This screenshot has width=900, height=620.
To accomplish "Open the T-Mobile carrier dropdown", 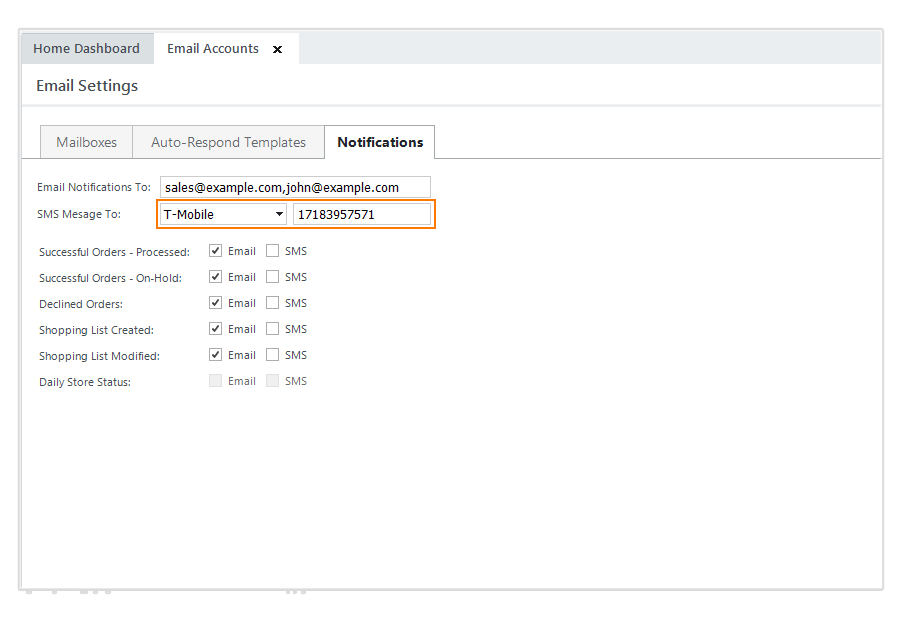I will coord(223,214).
